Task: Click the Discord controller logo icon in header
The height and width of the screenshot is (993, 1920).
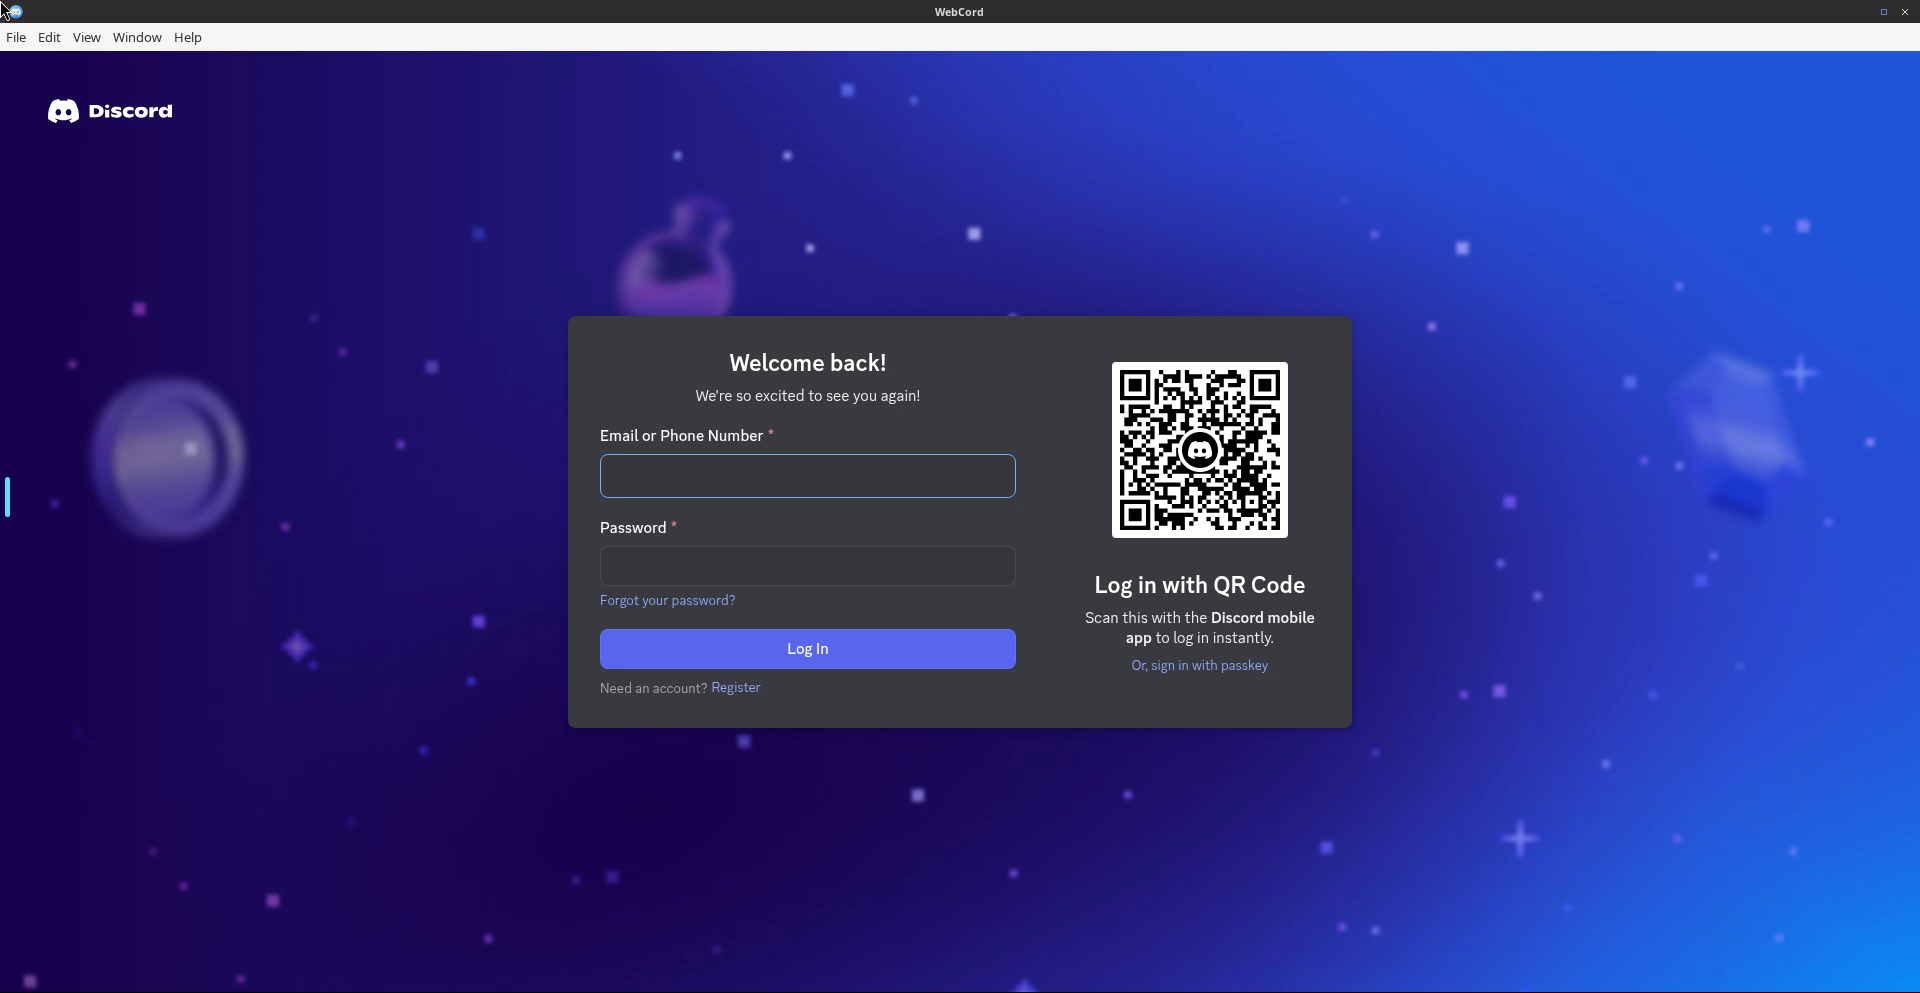Action: tap(63, 111)
